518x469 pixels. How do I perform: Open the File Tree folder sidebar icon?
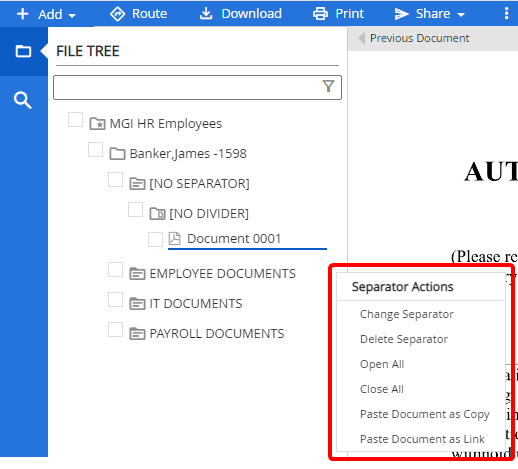click(23, 51)
